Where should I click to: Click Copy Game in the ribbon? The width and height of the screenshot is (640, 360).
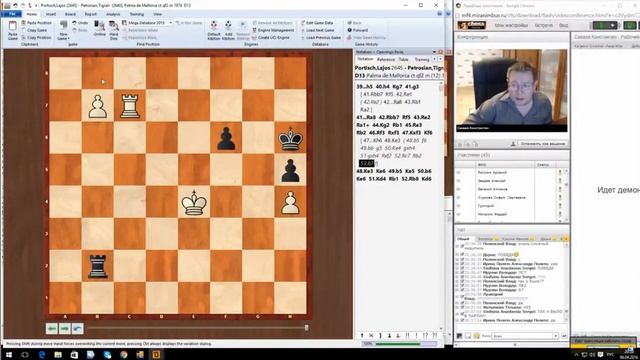click(x=34, y=30)
